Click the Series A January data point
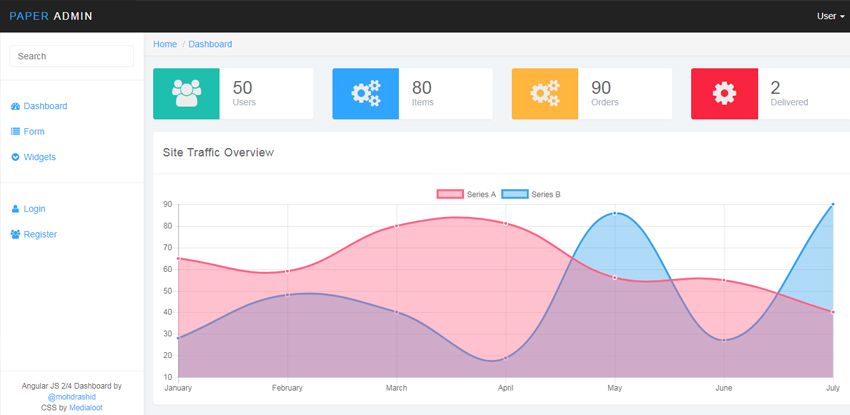 point(178,258)
